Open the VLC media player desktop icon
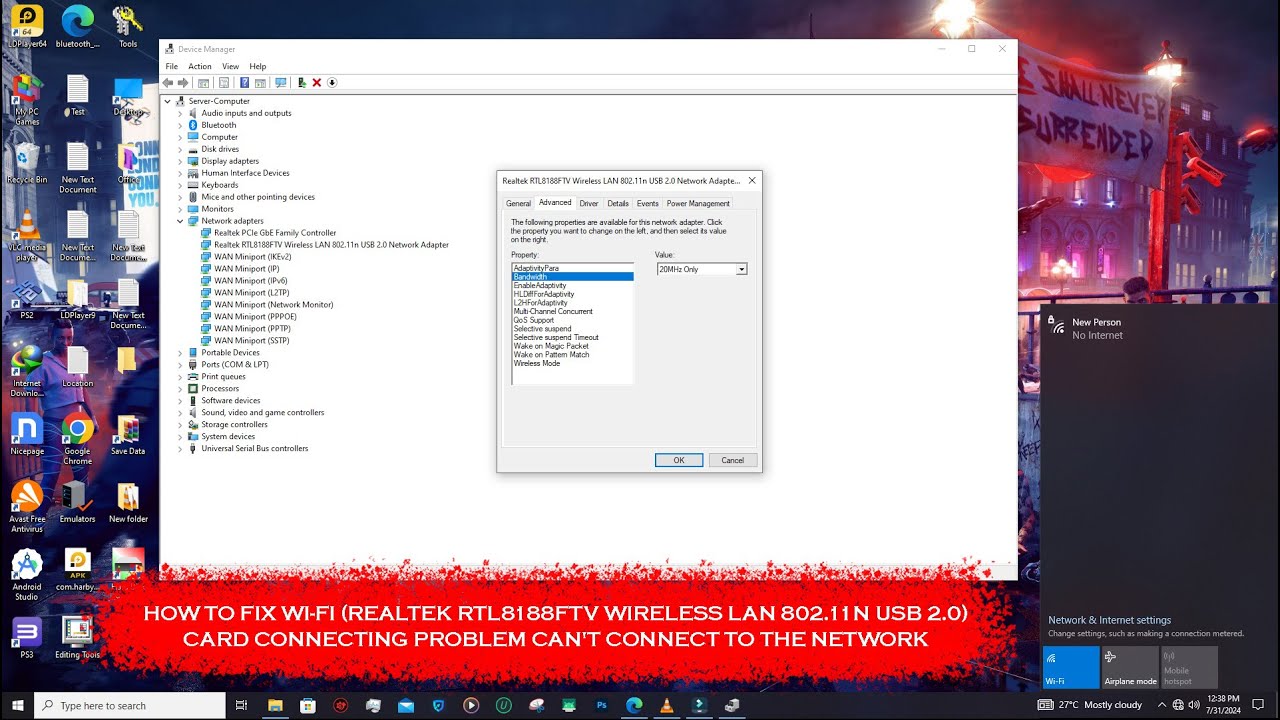Screen dimensions: 1280x720 coord(27,234)
